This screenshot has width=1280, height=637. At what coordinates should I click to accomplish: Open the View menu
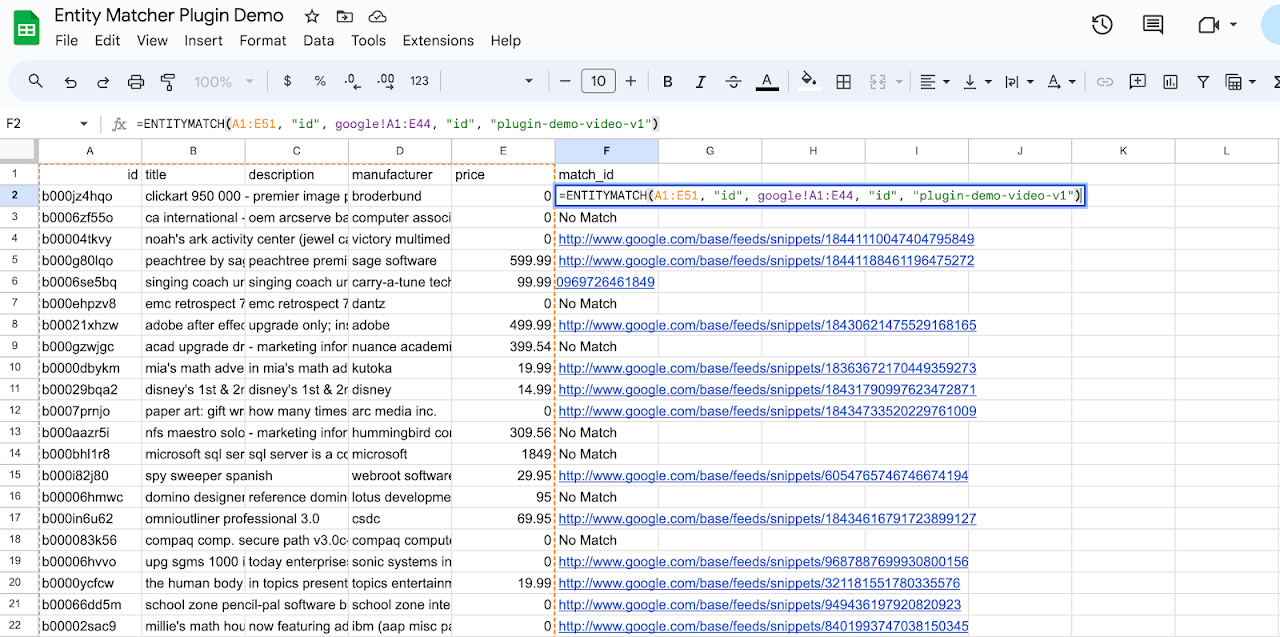click(152, 41)
